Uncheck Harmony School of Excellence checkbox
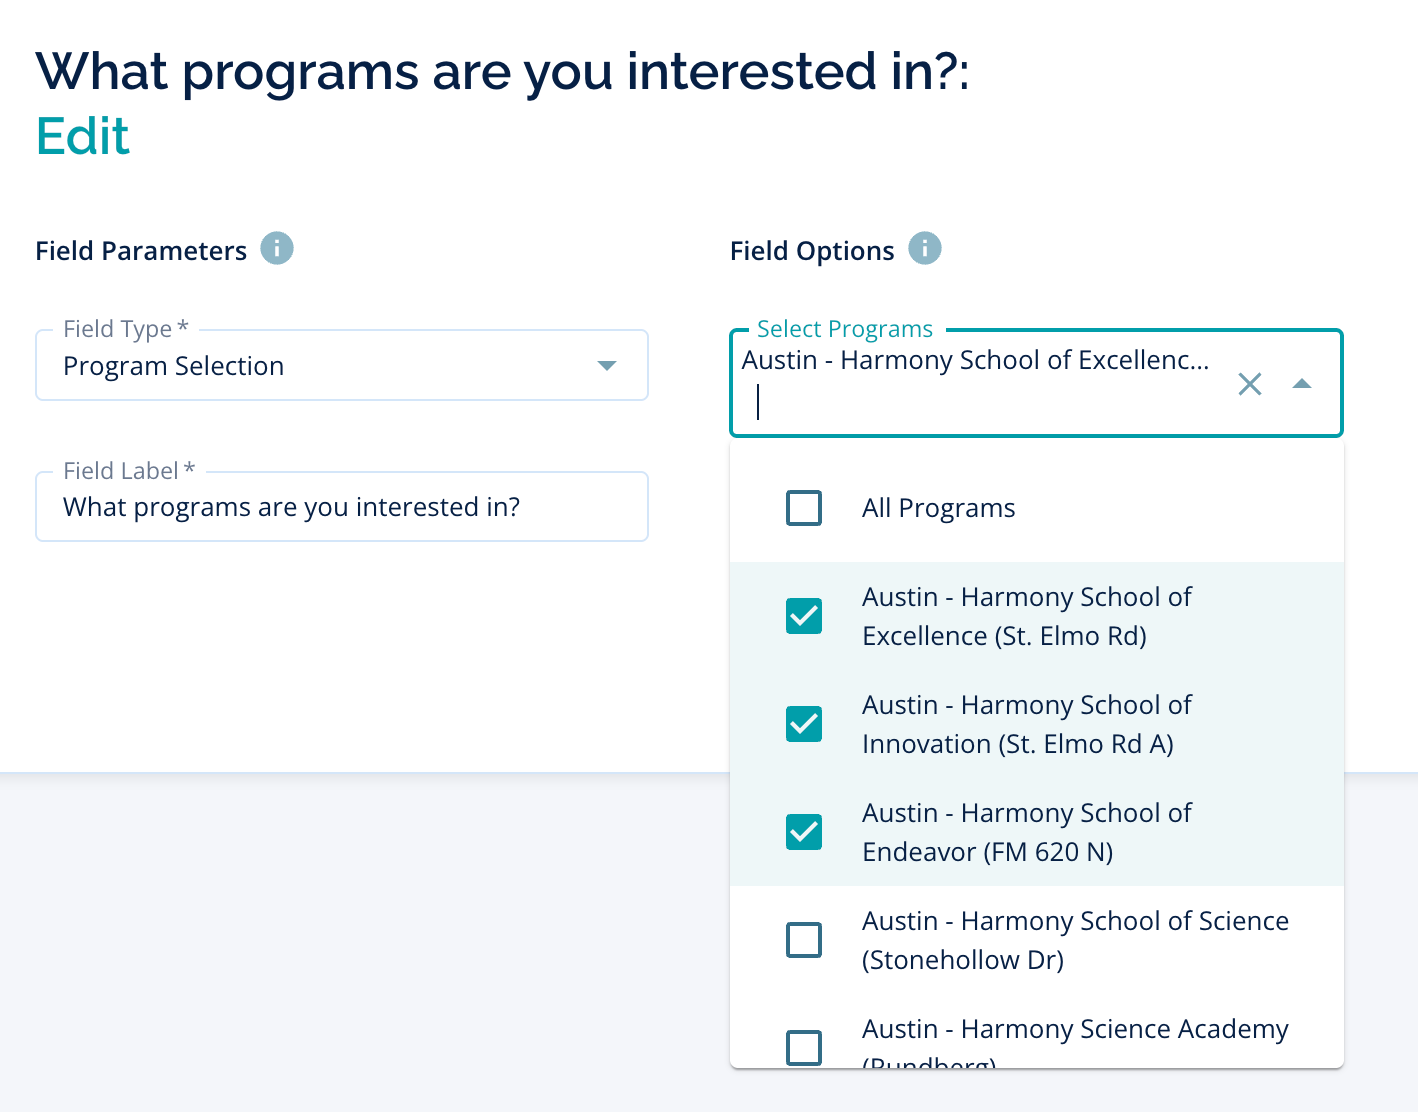 (804, 616)
